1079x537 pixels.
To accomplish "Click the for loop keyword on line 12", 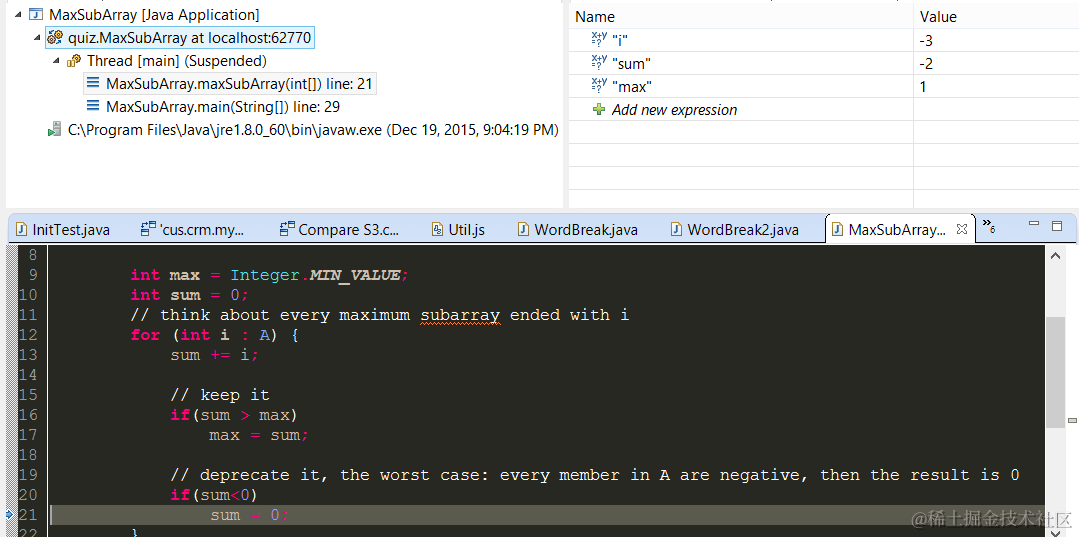I will coord(145,335).
